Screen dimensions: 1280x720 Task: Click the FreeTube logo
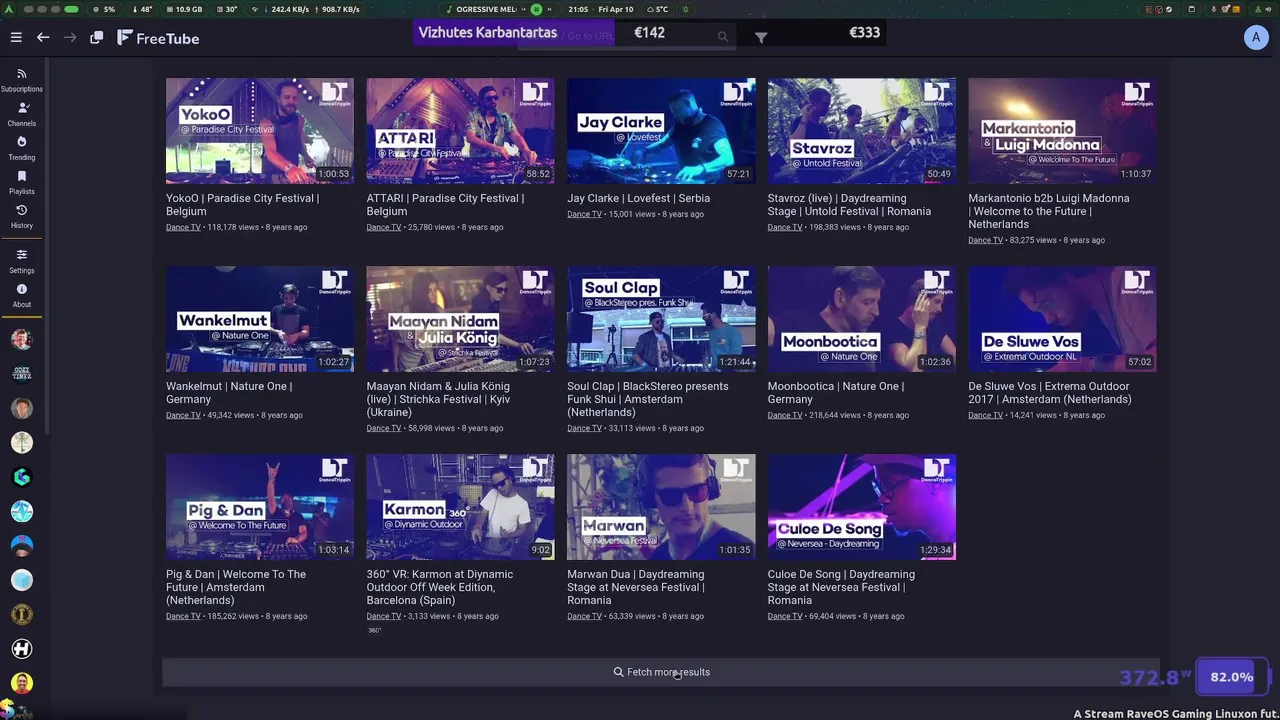[x=158, y=38]
